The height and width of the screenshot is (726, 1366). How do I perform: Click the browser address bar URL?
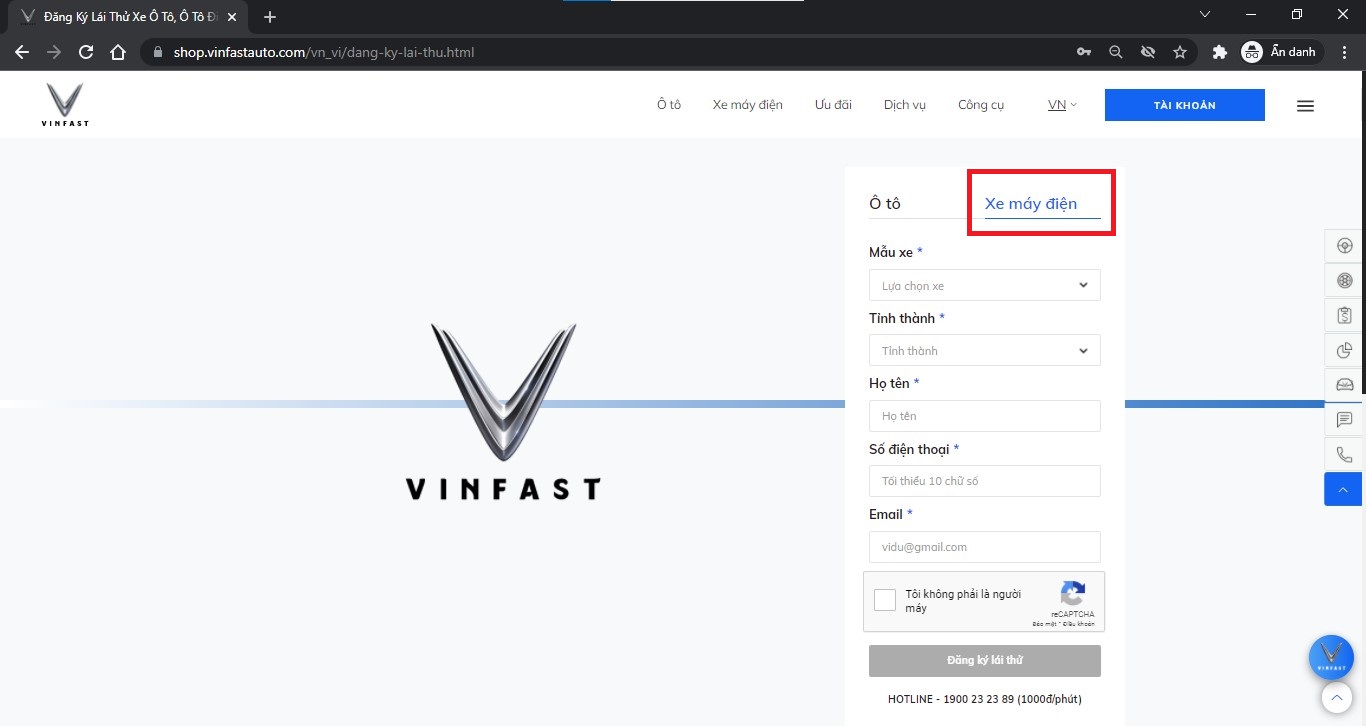click(324, 52)
